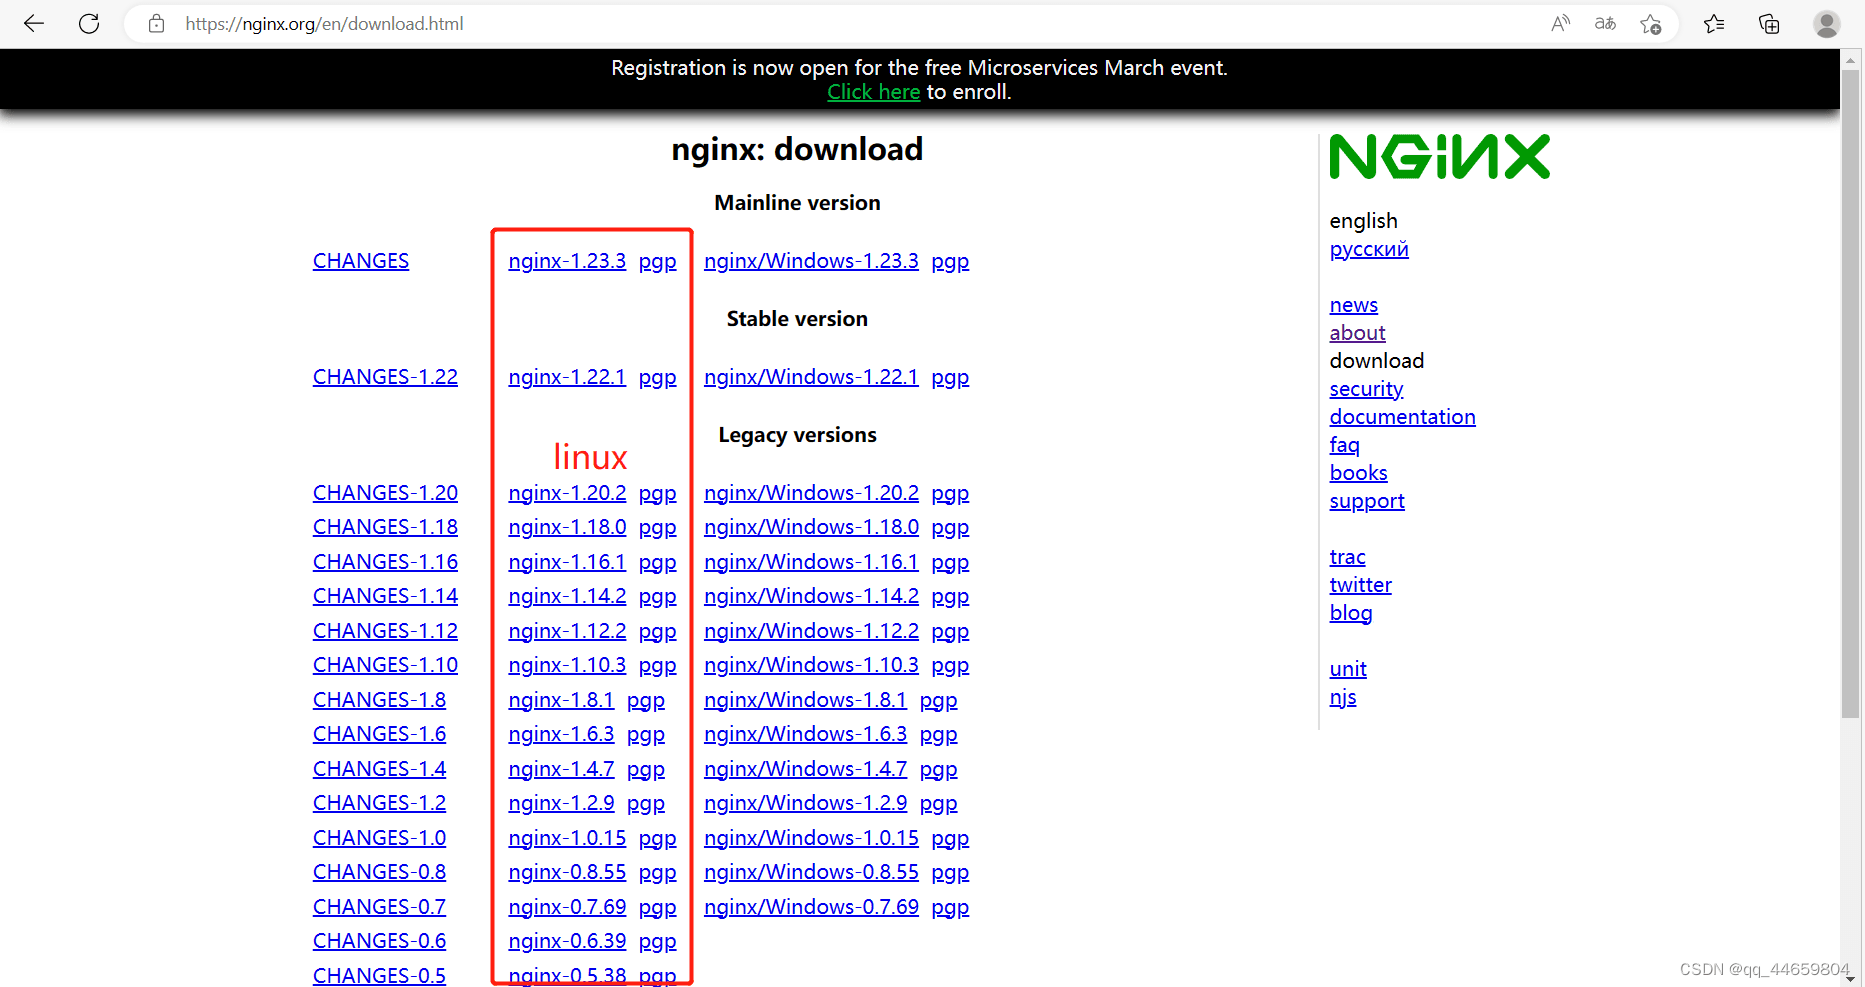Screen dimensions: 1865x987
Task: Click the back navigation arrow
Action: [x=33, y=23]
